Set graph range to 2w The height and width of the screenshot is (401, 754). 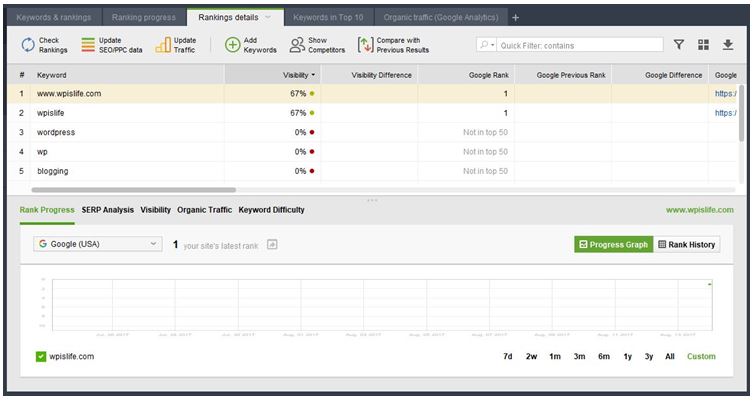pyautogui.click(x=531, y=356)
